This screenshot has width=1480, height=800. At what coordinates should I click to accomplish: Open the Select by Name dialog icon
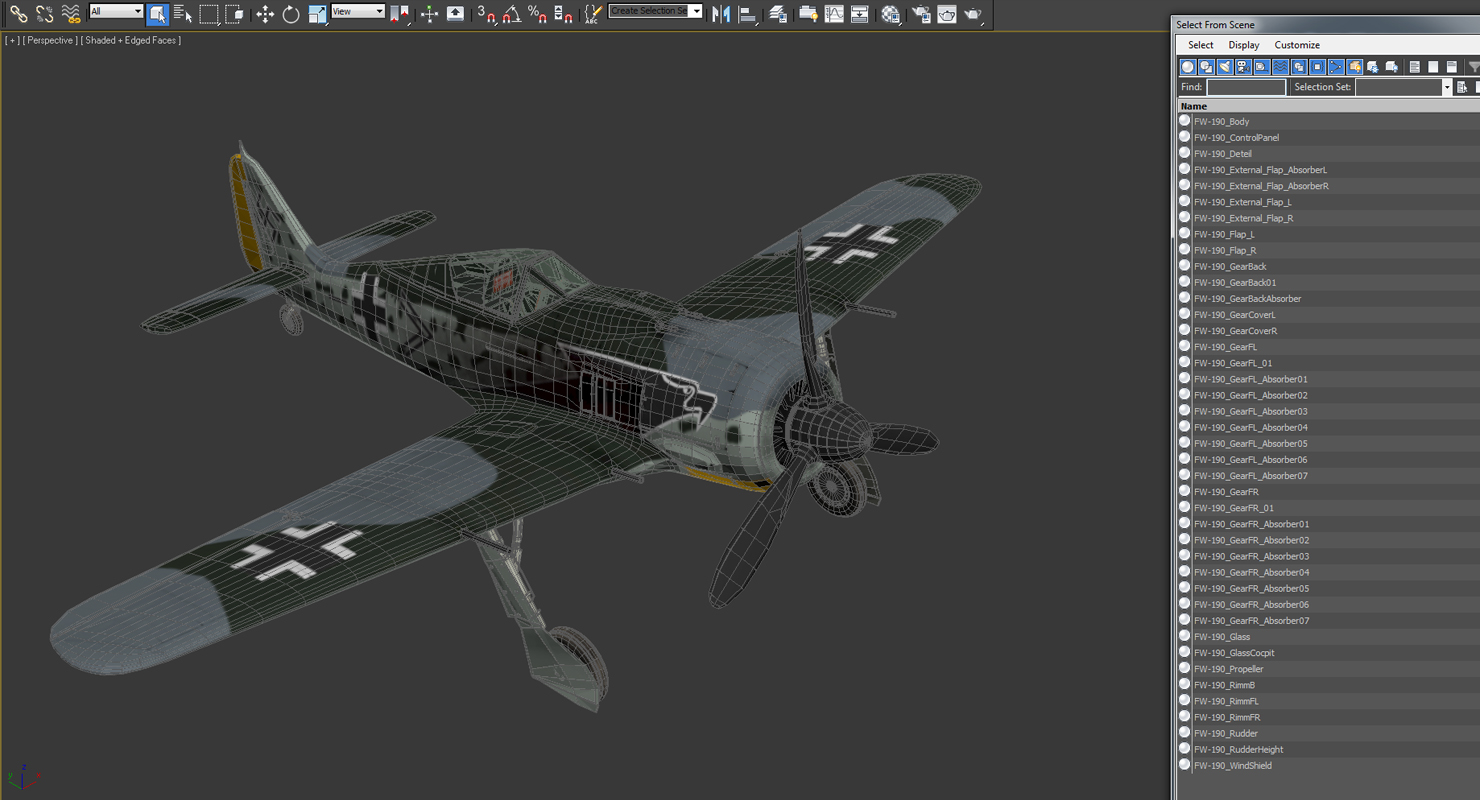(x=182, y=14)
